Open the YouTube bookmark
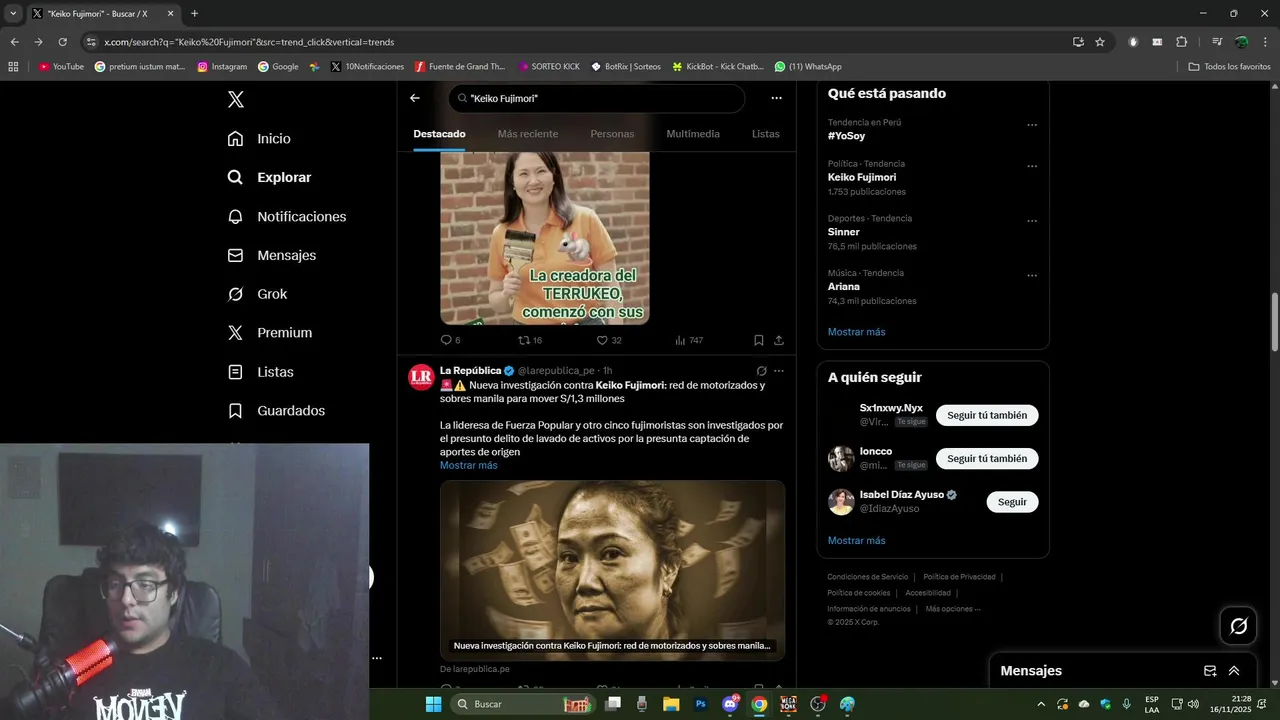Screen dimensions: 1280x720 point(61,67)
